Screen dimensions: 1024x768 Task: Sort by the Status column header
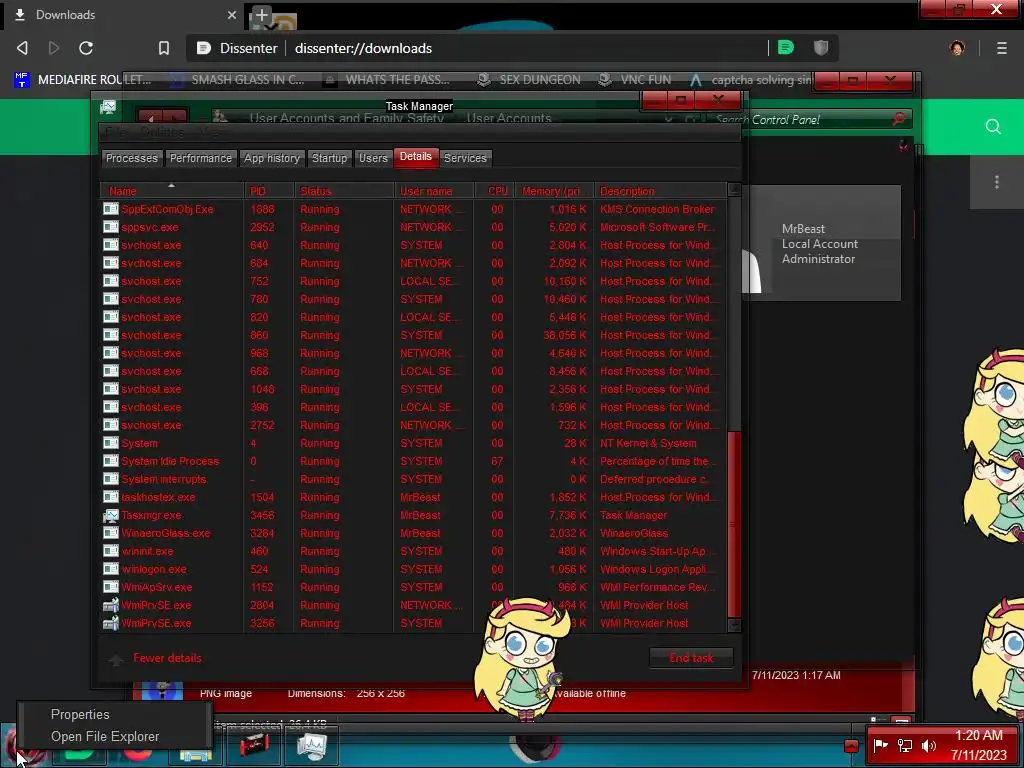[x=344, y=191]
